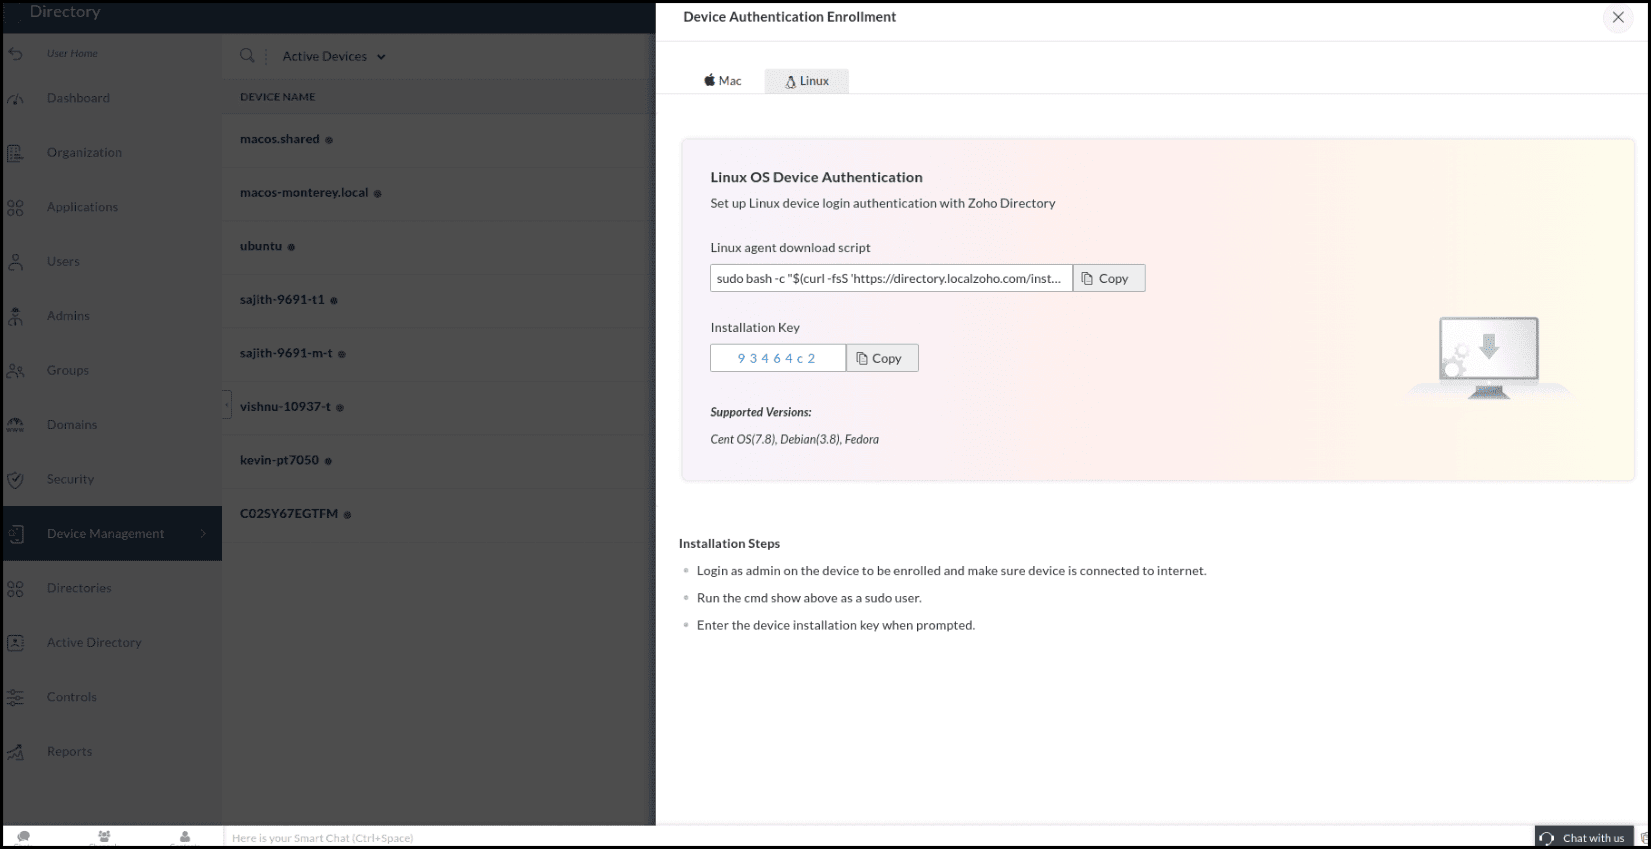This screenshot has height=849, width=1651.
Task: Click the status icon next to ubuntu
Action: tap(291, 247)
